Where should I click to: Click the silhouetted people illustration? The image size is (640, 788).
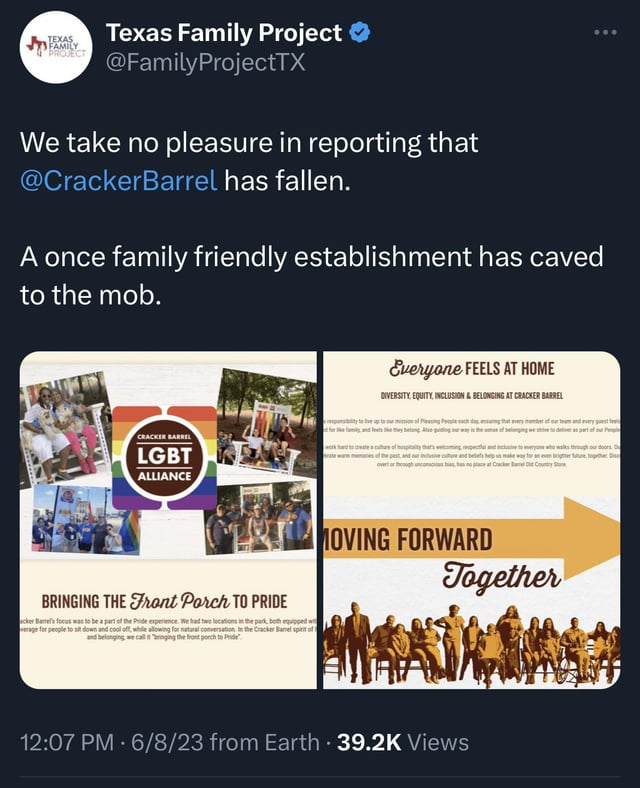point(470,645)
